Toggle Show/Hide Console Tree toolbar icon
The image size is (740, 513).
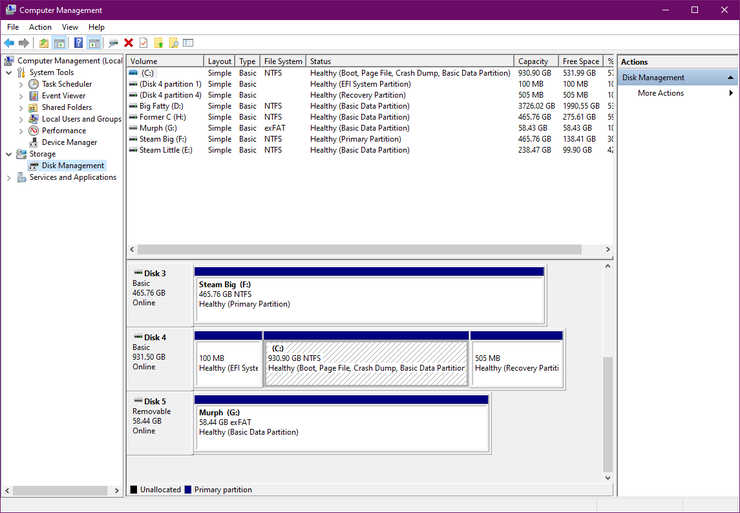click(59, 43)
